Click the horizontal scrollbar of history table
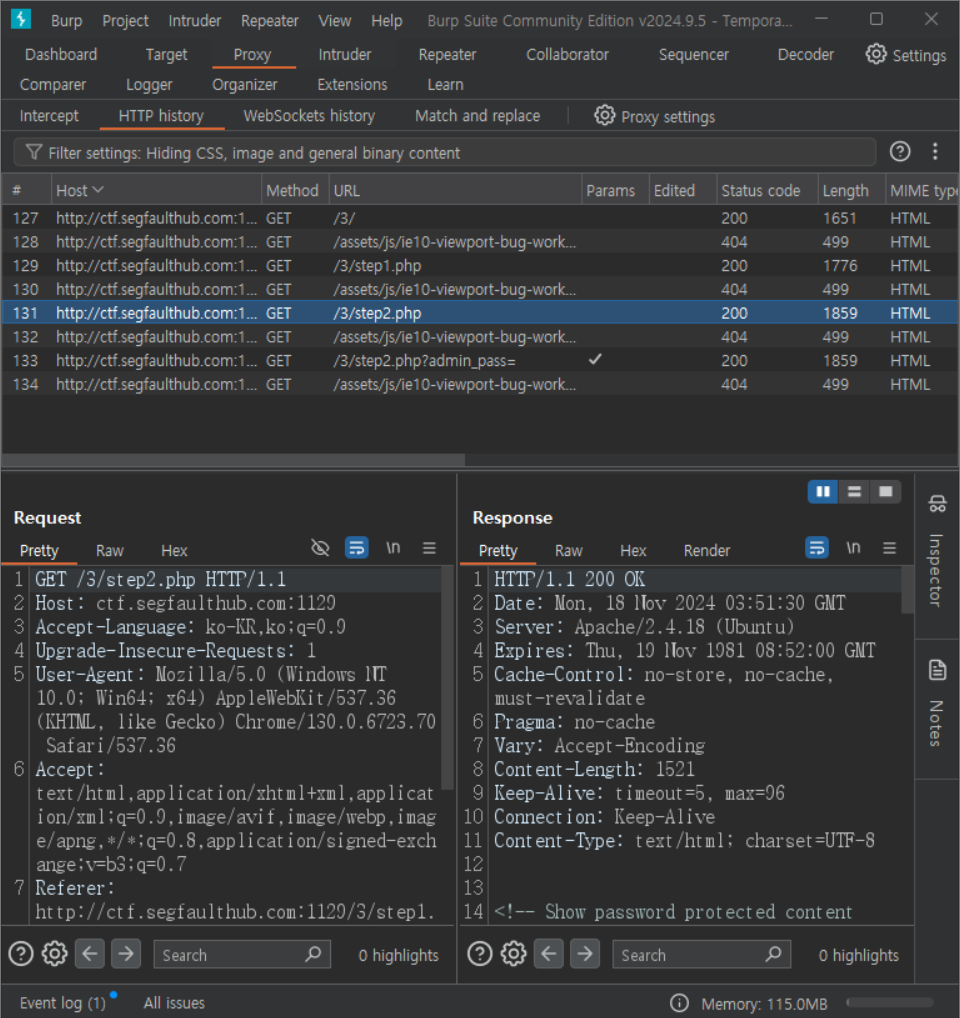 coord(234,460)
